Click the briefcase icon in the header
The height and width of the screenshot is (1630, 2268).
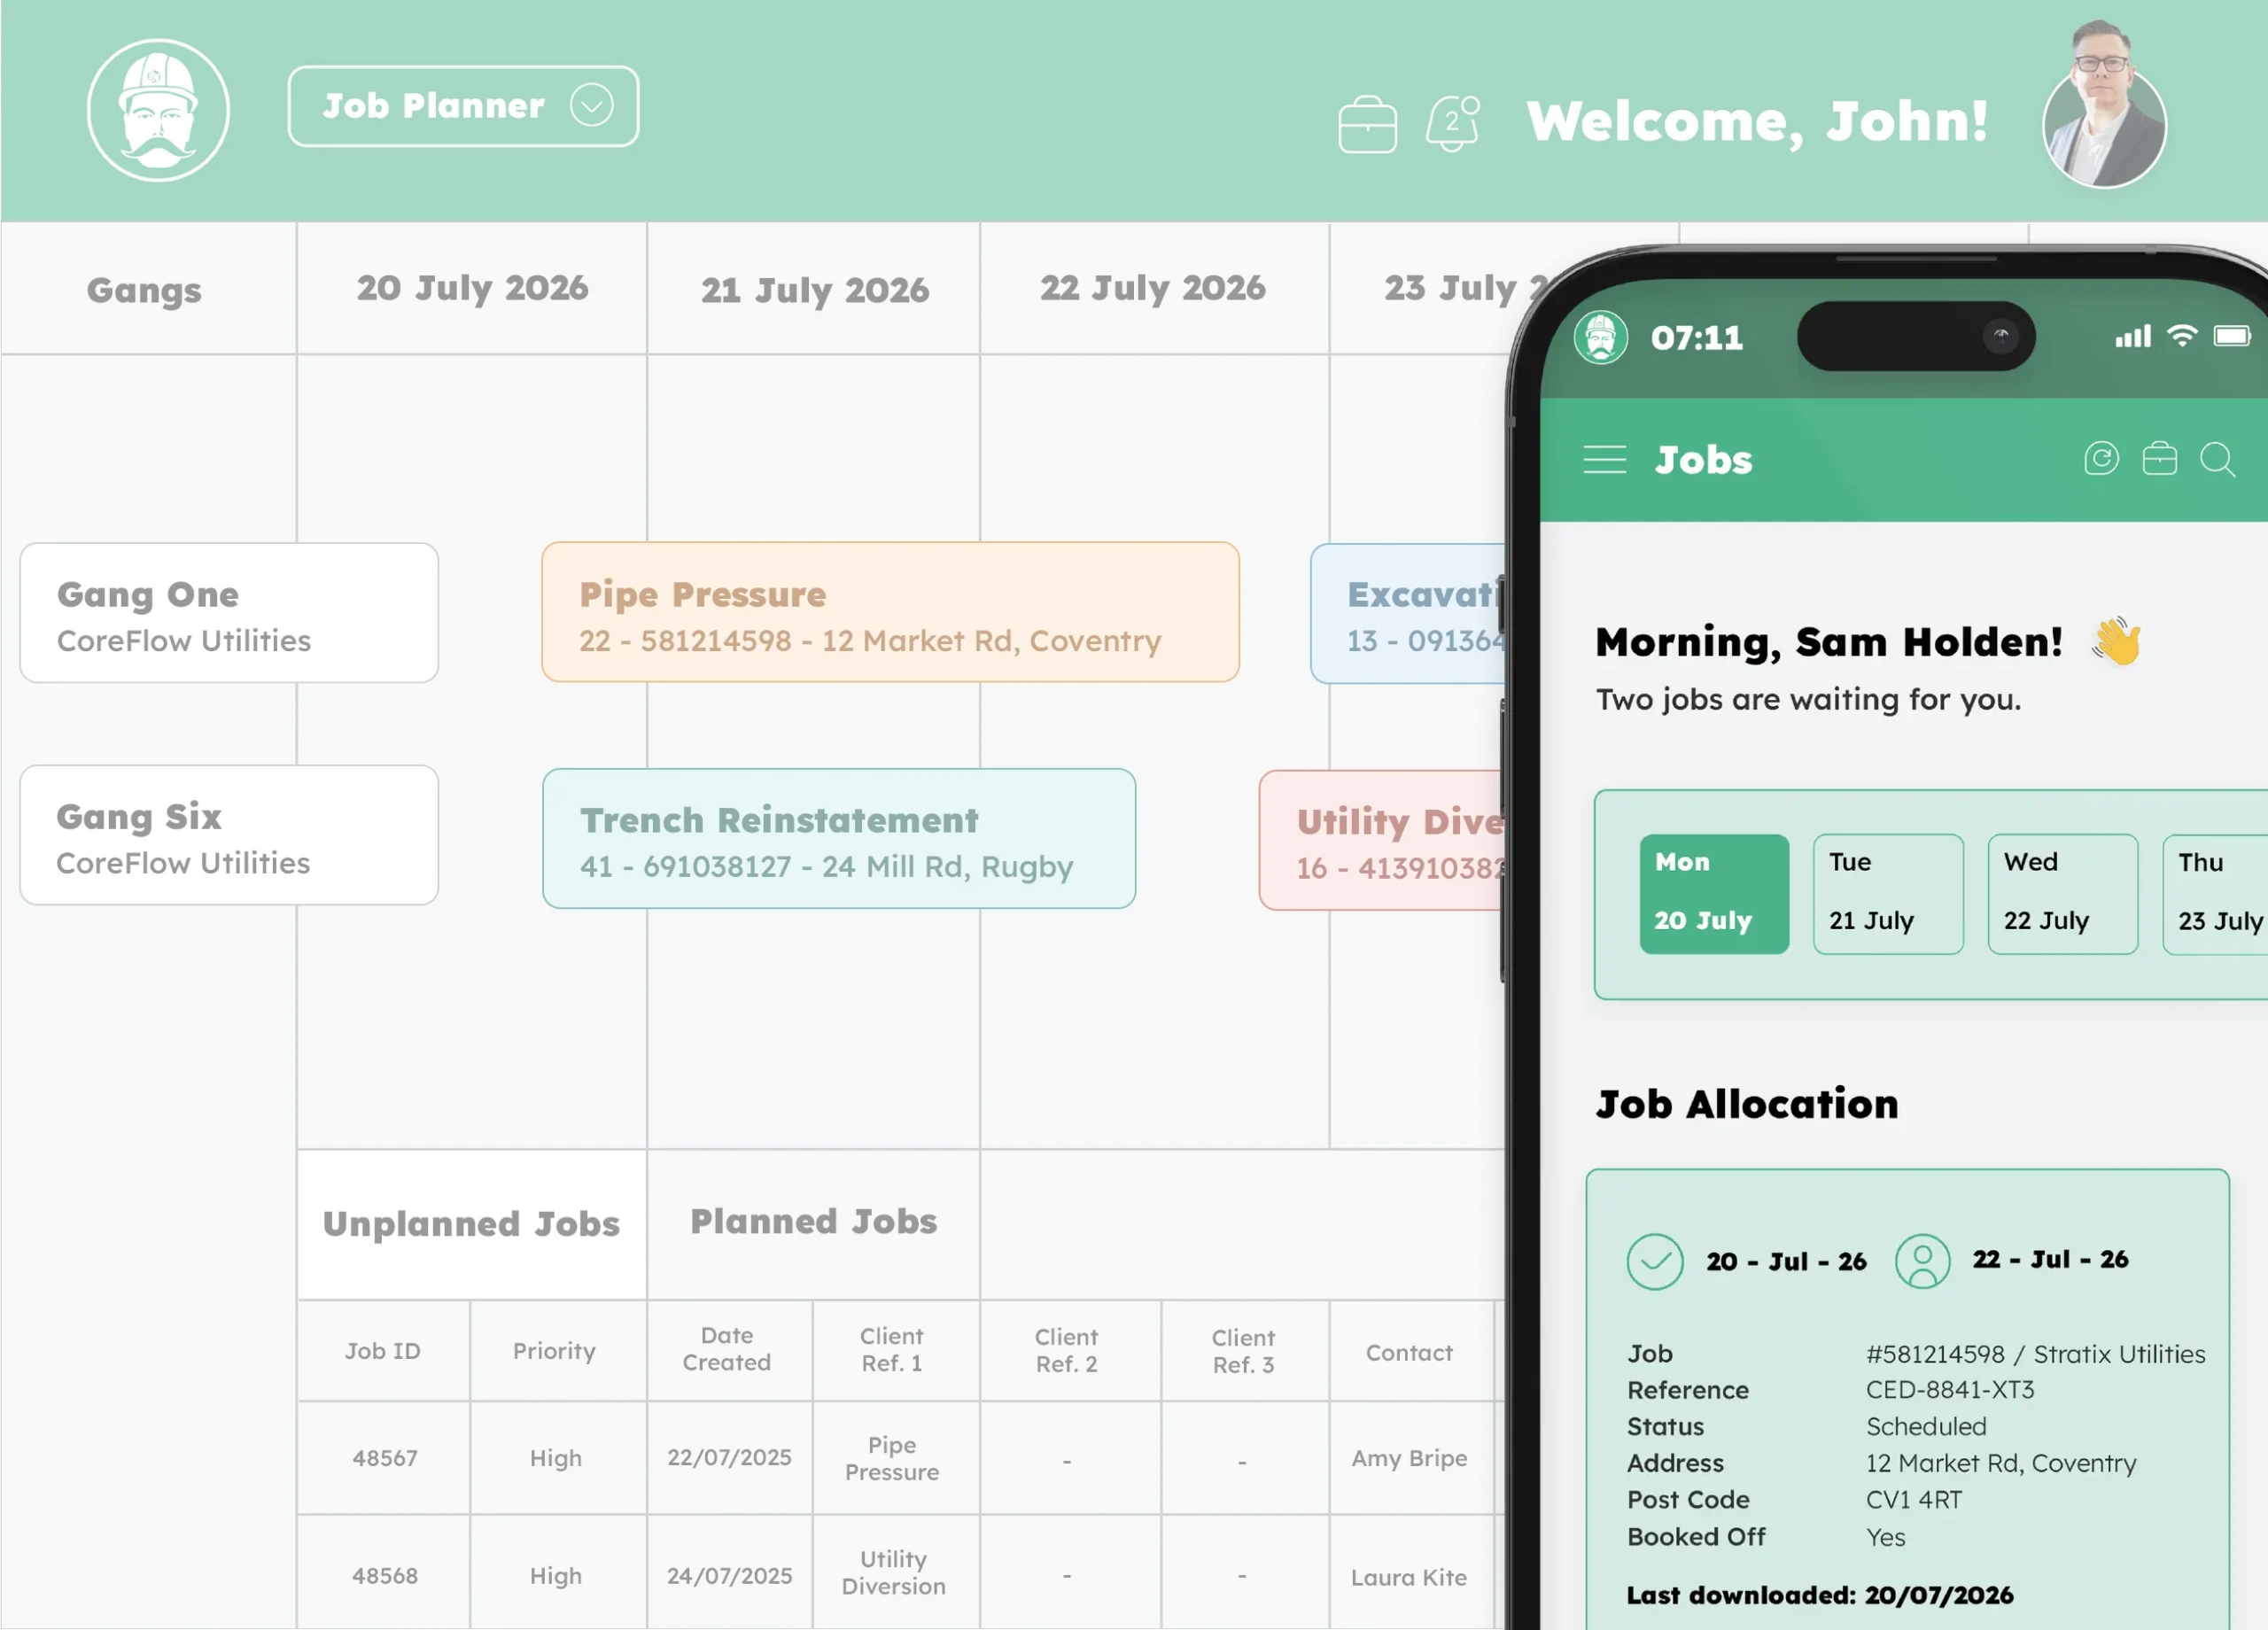tap(1367, 124)
